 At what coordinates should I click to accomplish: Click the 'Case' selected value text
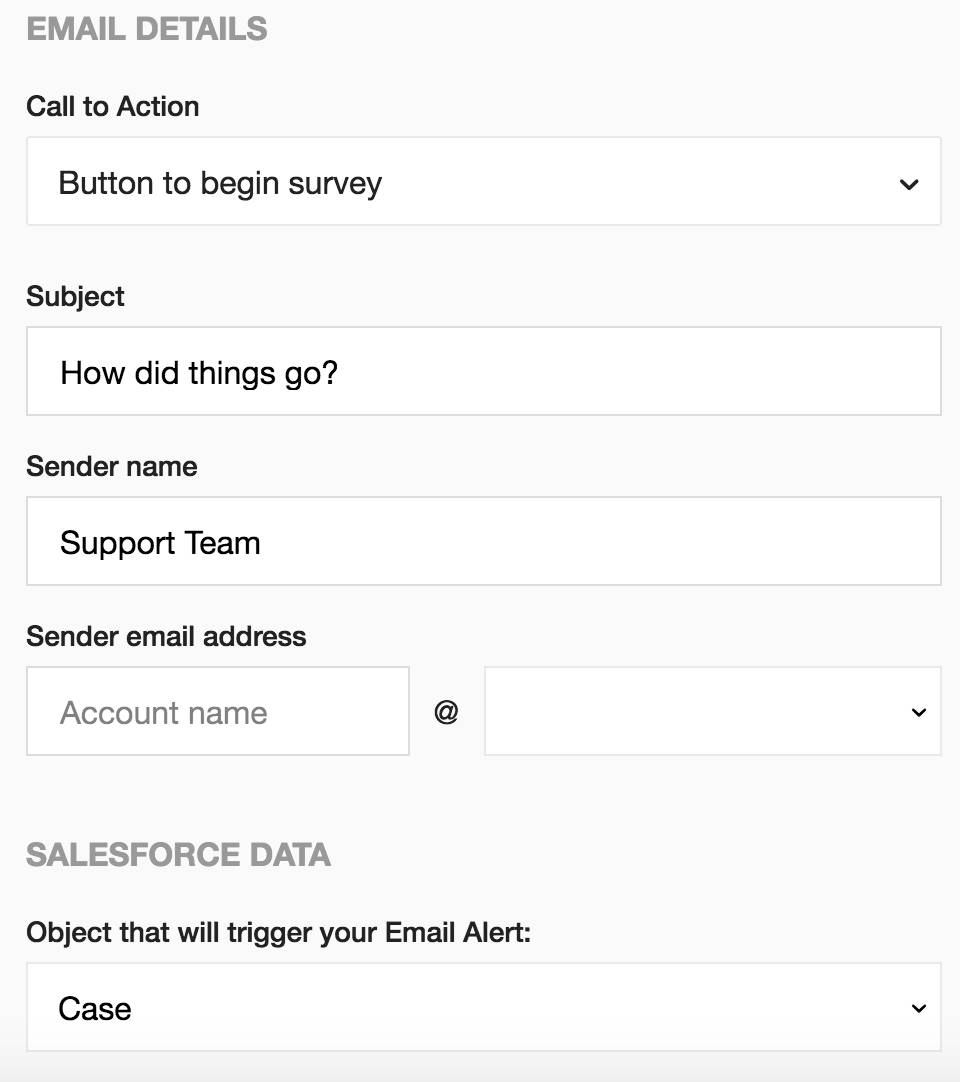[x=95, y=1008]
